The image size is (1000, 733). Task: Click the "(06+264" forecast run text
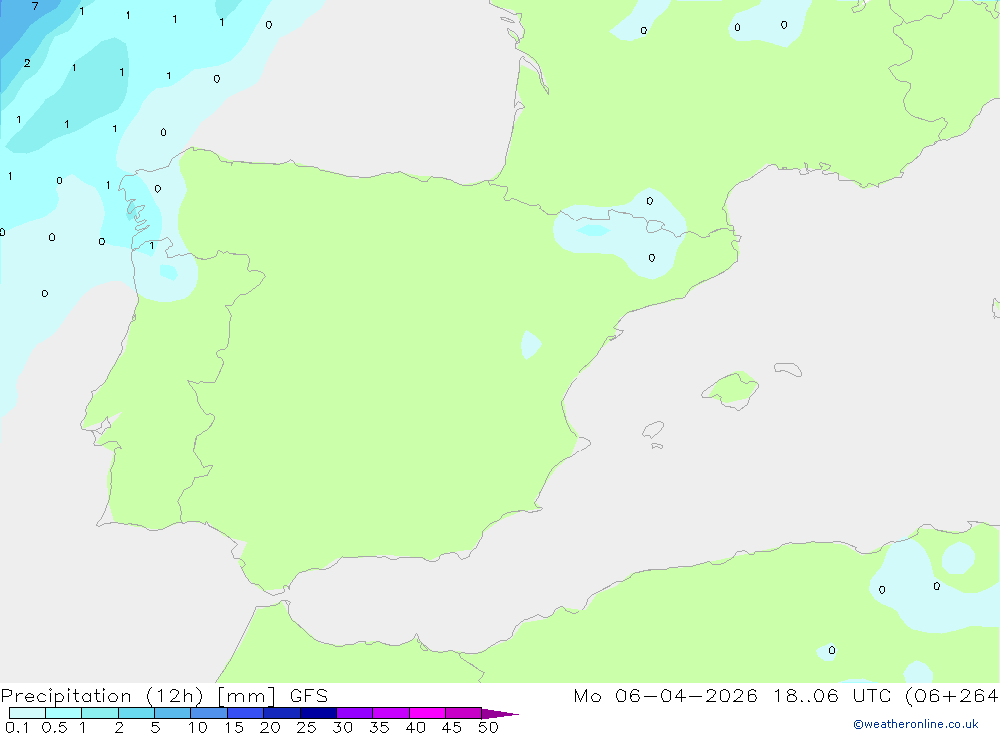[952, 696]
